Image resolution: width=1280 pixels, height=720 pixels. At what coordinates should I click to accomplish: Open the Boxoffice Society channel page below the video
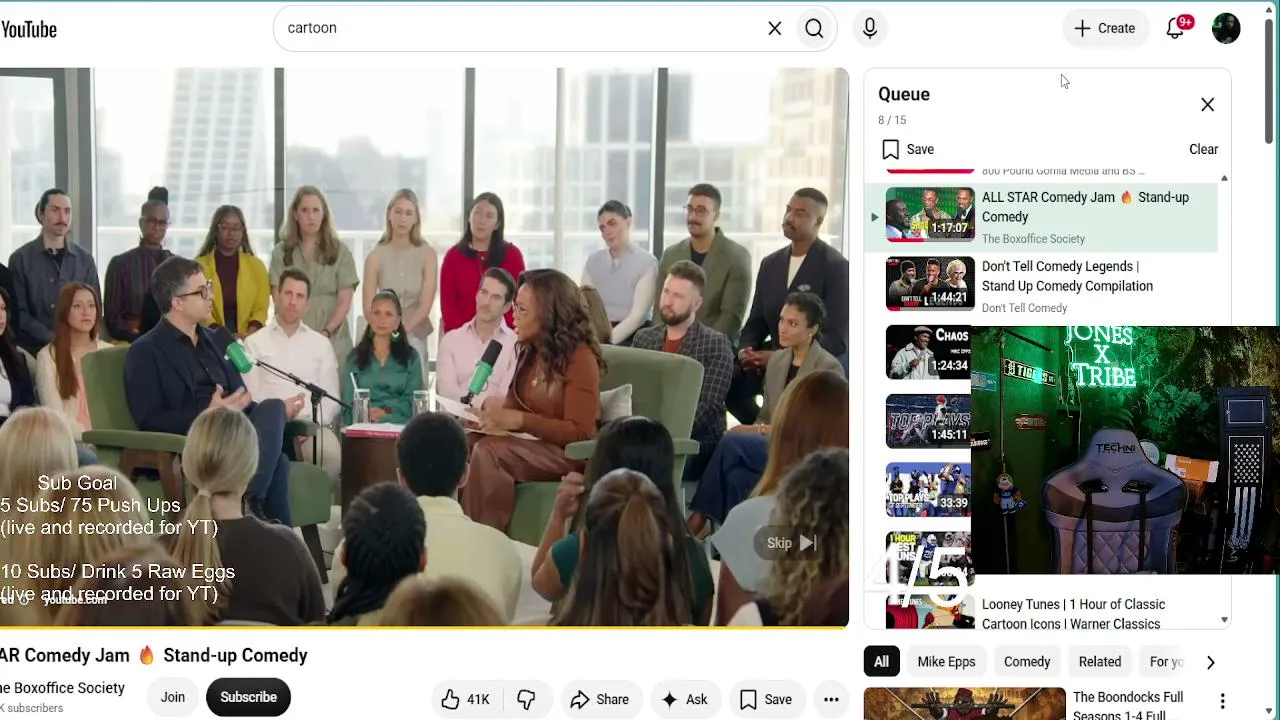(62, 688)
